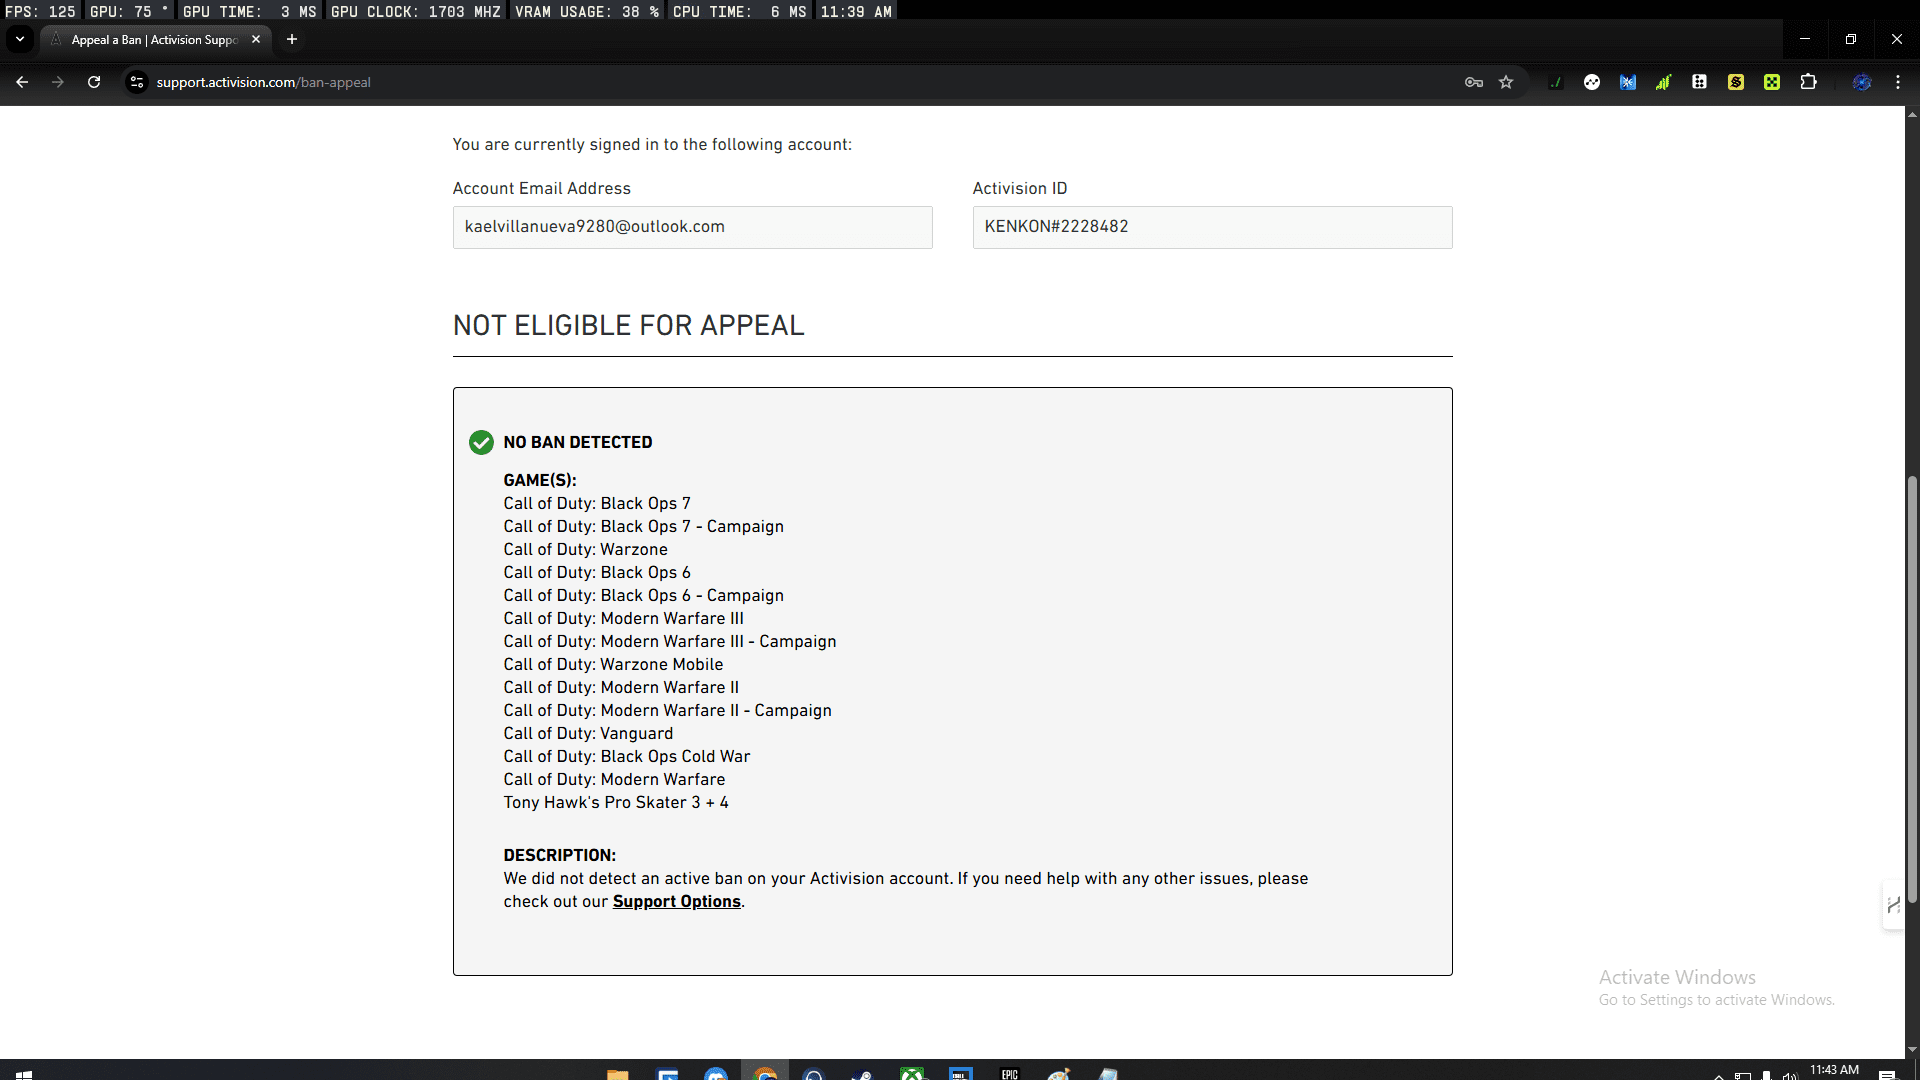This screenshot has width=1920, height=1080.
Task: Click the Activision ID field
Action: 1212,227
